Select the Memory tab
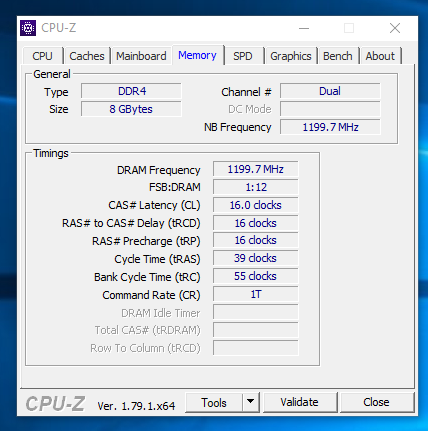 click(197, 55)
